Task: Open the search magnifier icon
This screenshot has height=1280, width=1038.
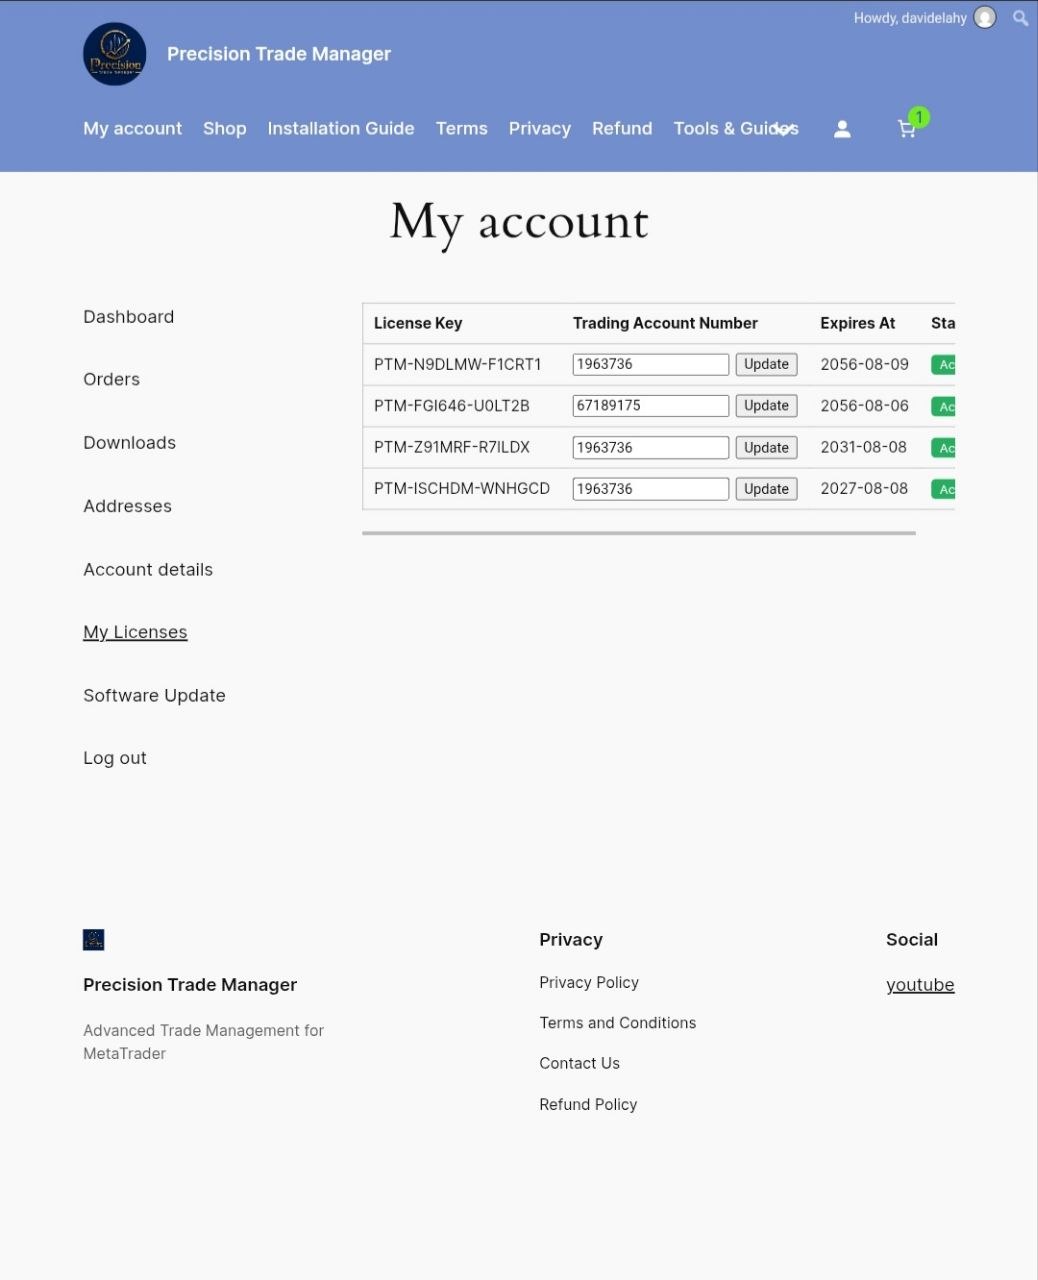Action: 1020,18
